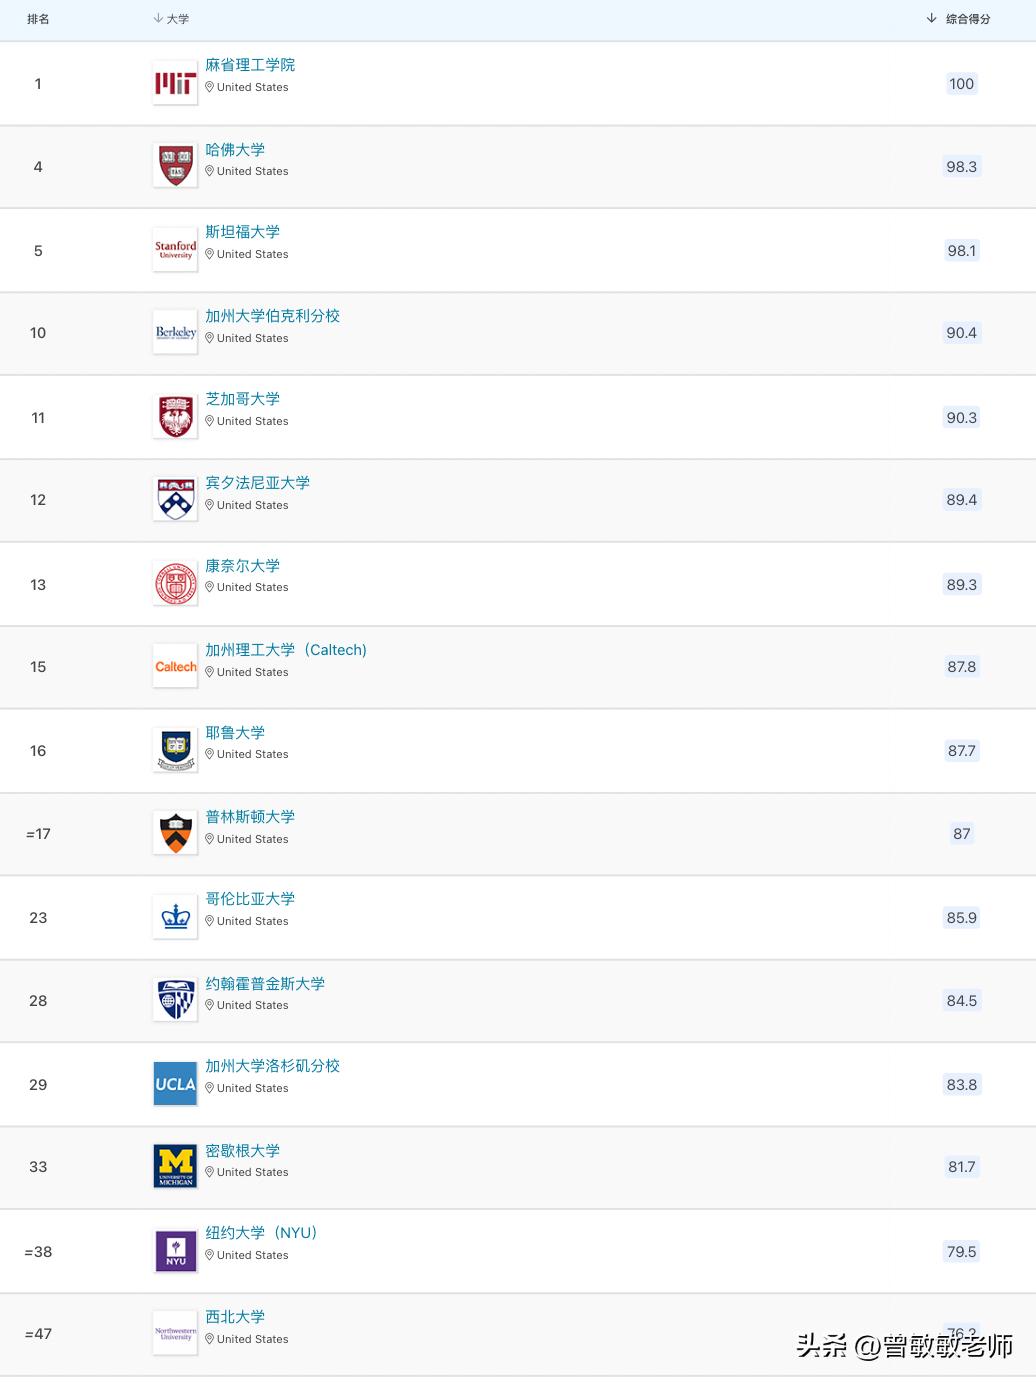Image resolution: width=1036 pixels, height=1382 pixels.
Task: Click the MIT logo icon
Action: coord(175,84)
